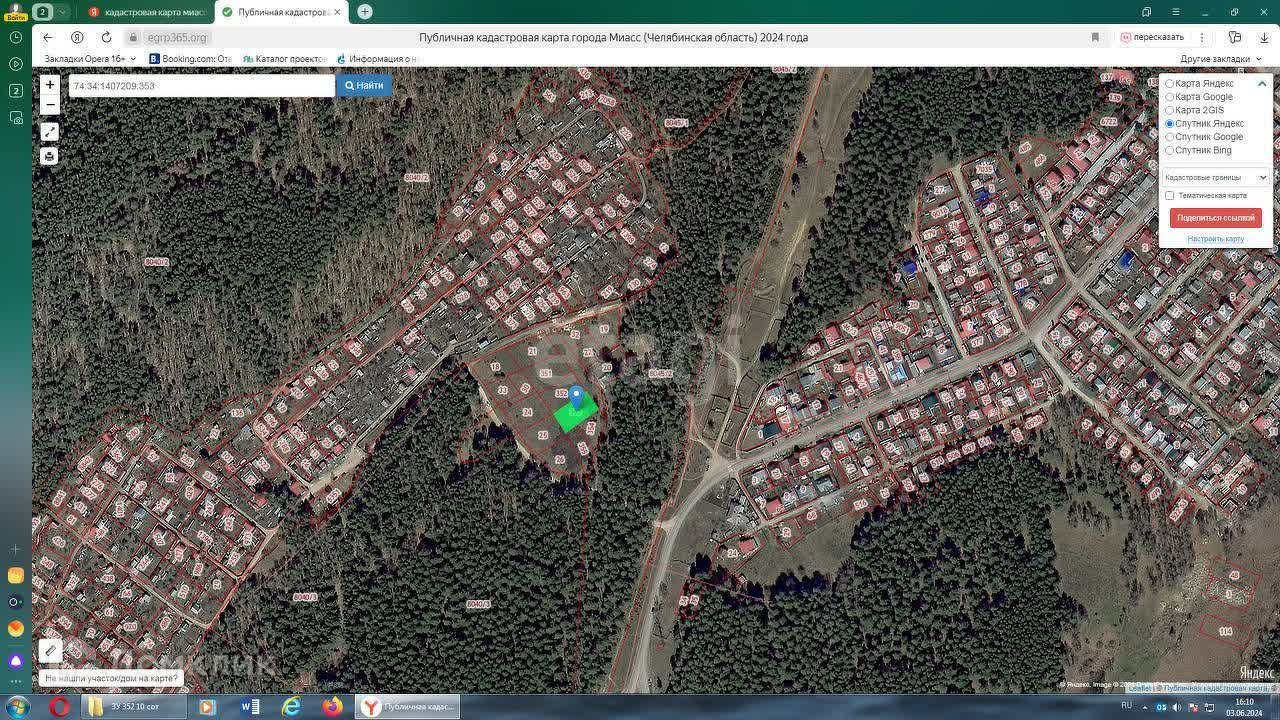This screenshot has height=720, width=1280.
Task: Select Карта 2GIS base layer
Action: click(1169, 110)
